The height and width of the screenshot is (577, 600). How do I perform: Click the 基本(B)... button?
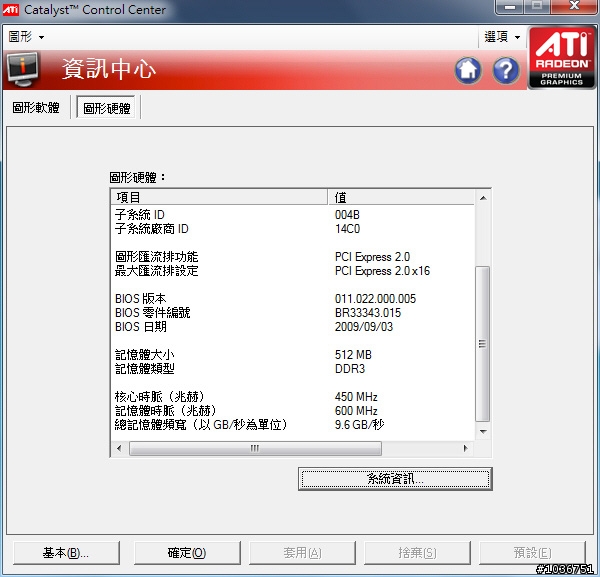click(x=66, y=553)
